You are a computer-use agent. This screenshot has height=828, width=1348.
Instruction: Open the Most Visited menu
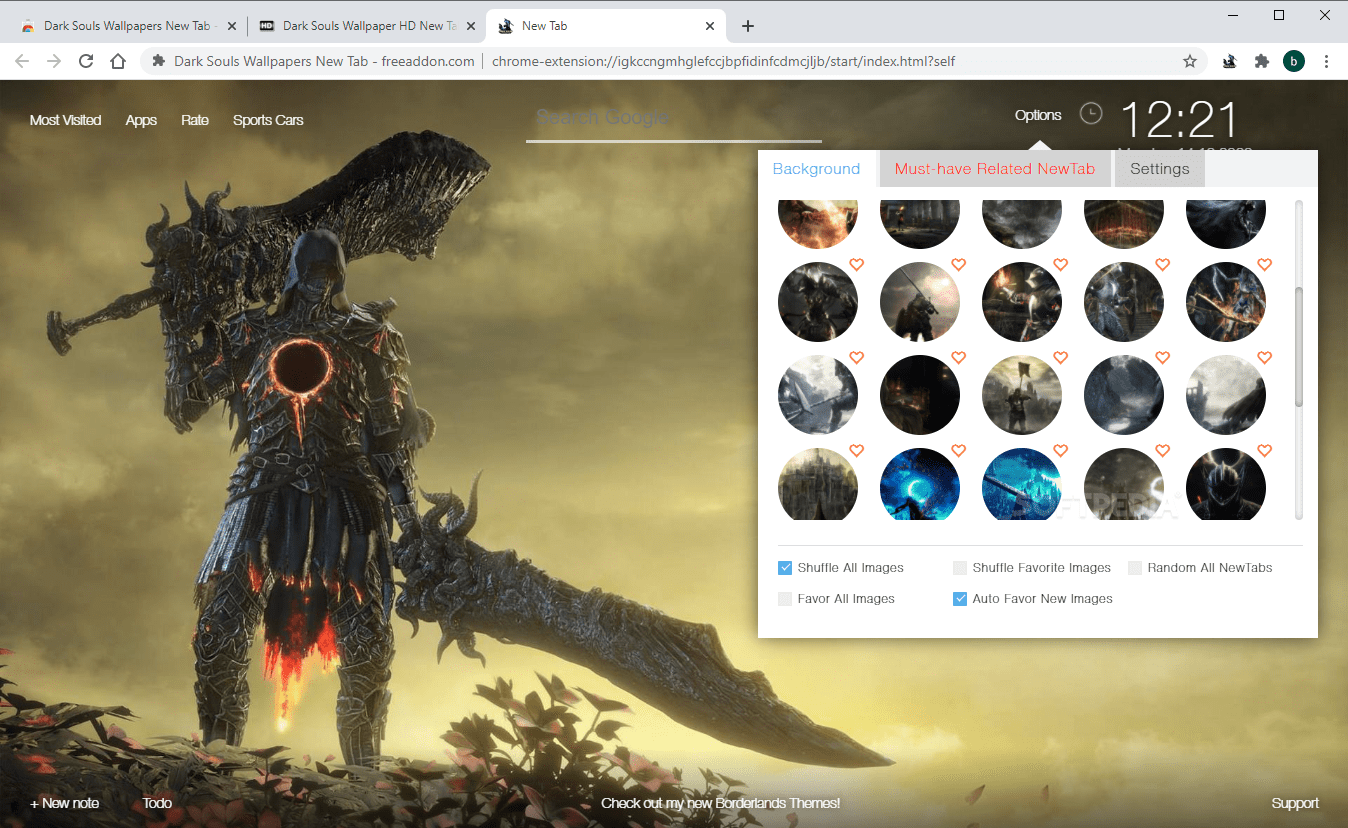pos(66,120)
